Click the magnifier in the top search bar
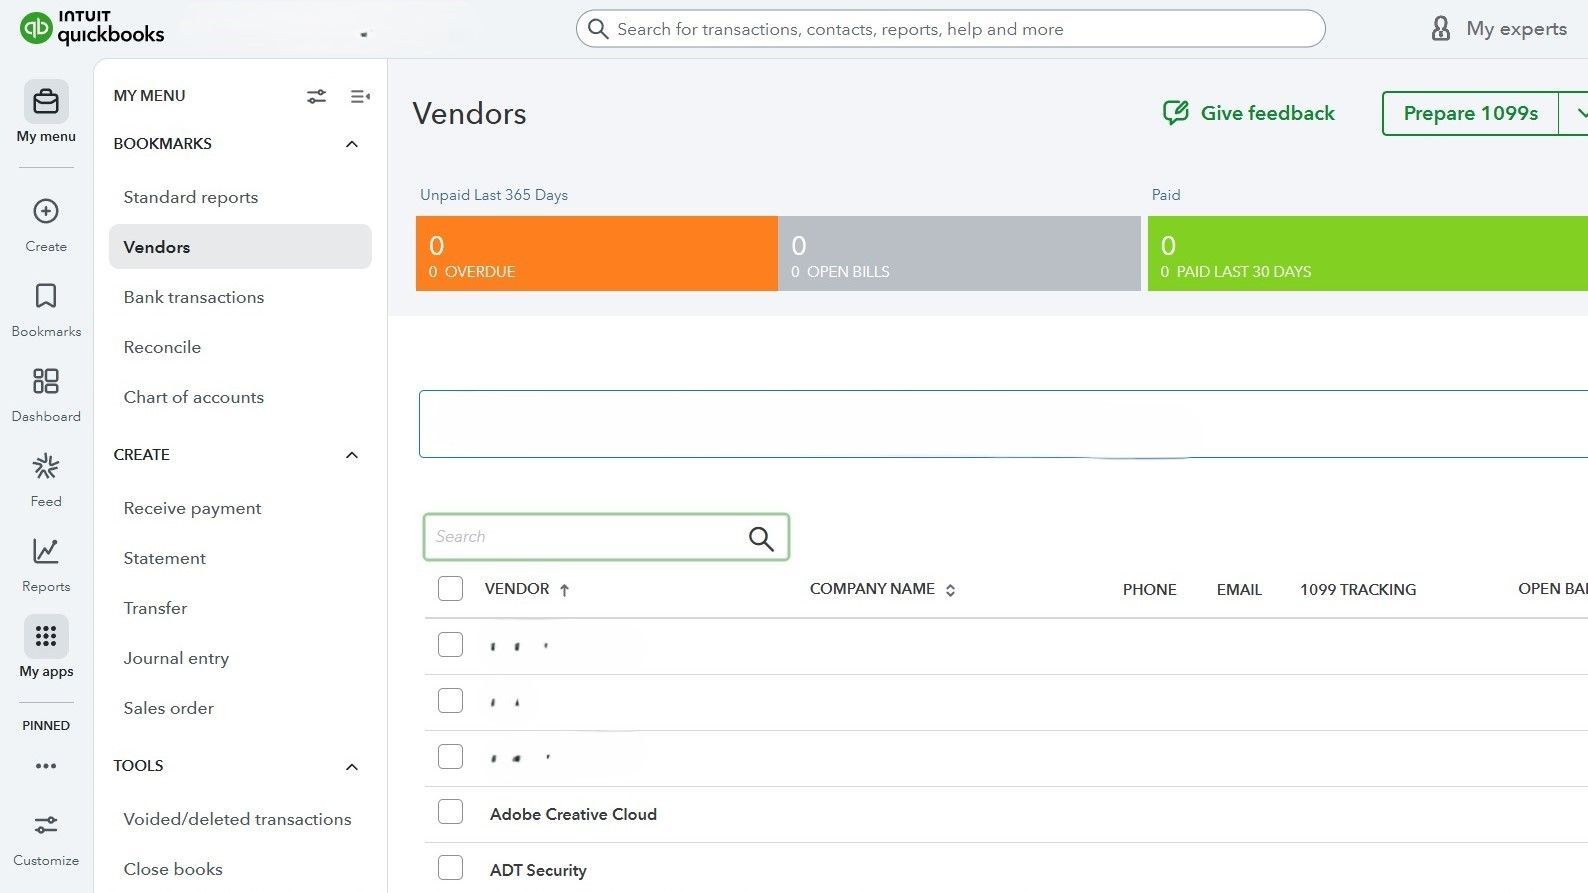Viewport: 1588px width, 893px height. 598,29
